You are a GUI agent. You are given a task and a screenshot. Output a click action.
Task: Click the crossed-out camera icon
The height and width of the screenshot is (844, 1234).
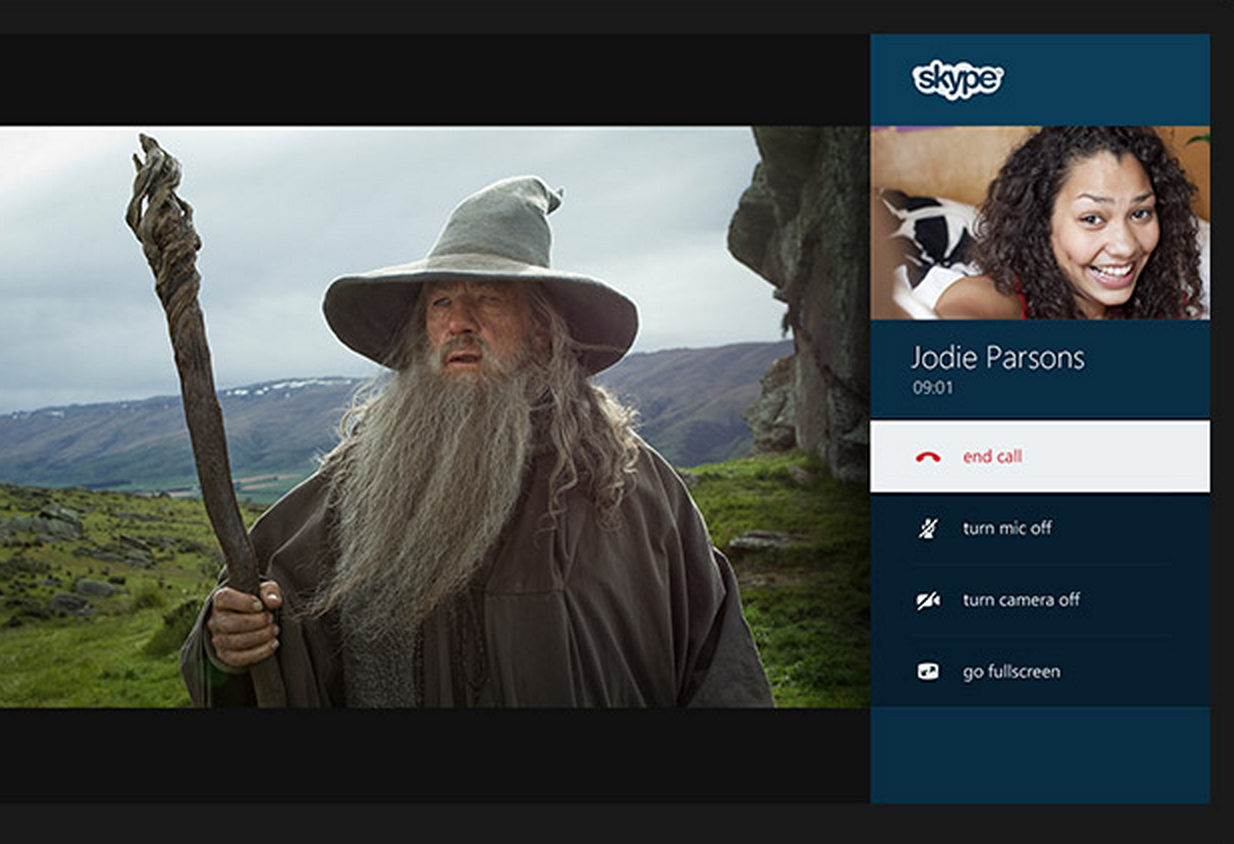point(928,600)
